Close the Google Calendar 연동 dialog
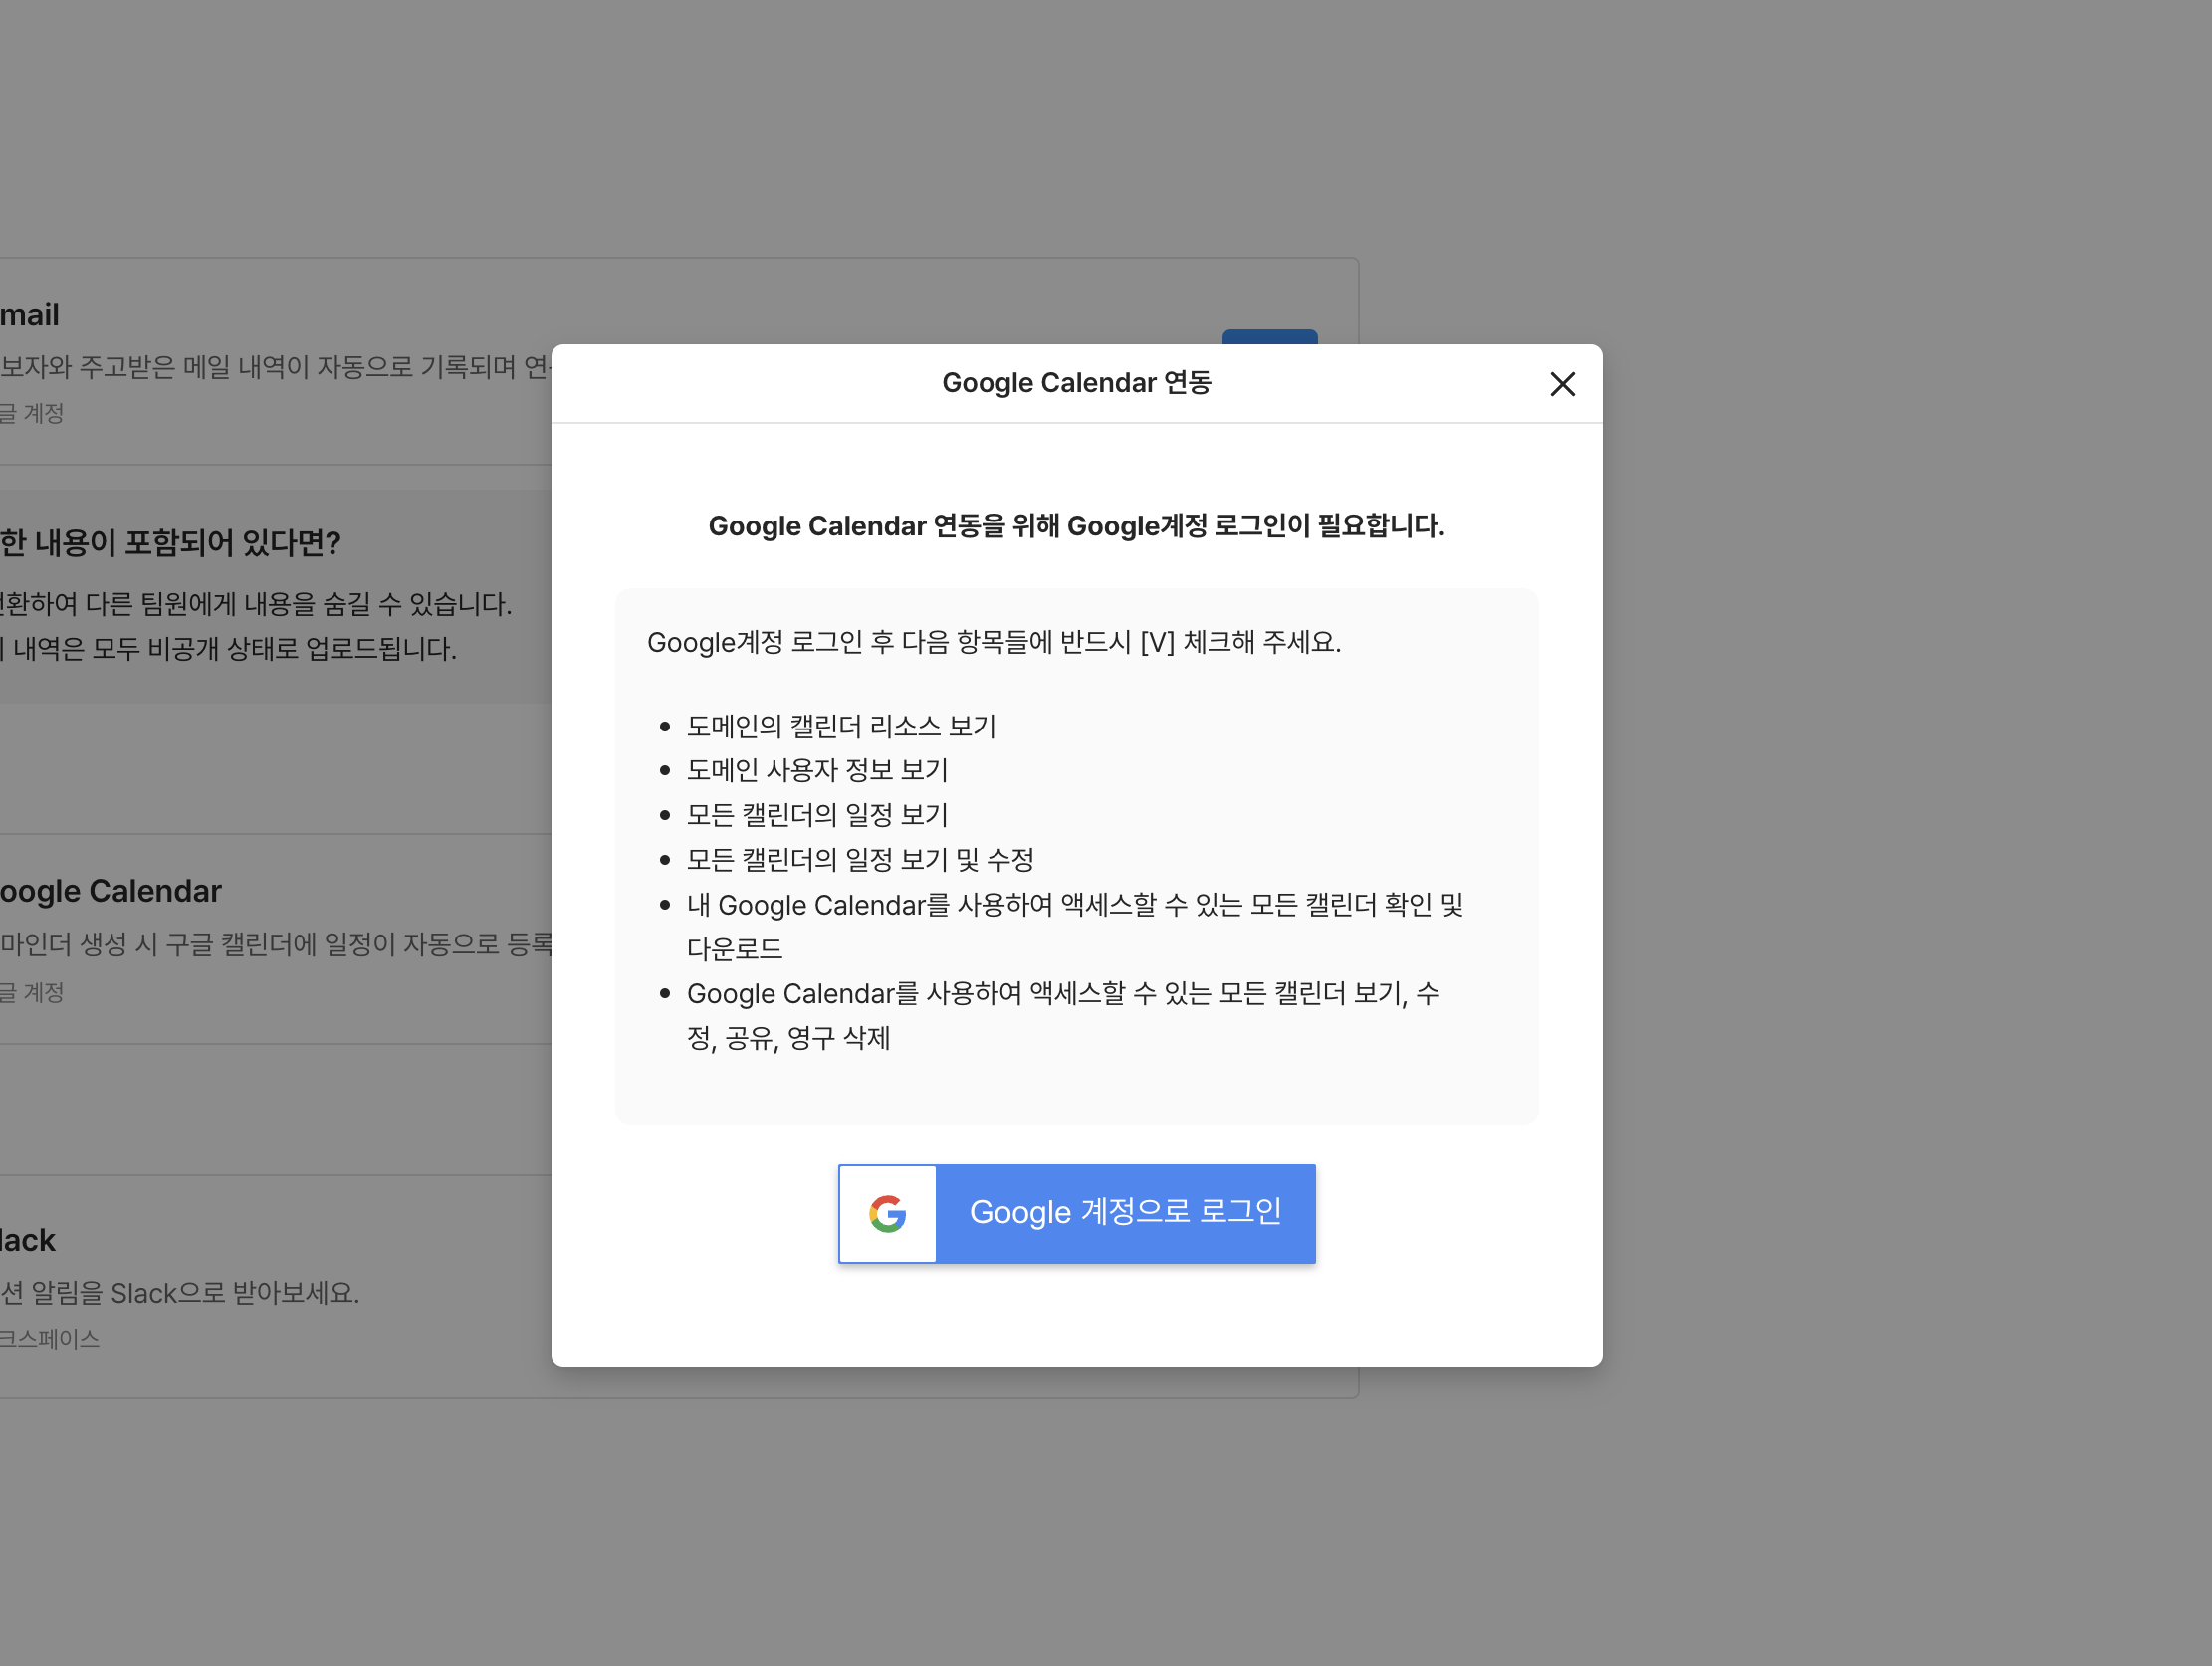 (x=1562, y=384)
